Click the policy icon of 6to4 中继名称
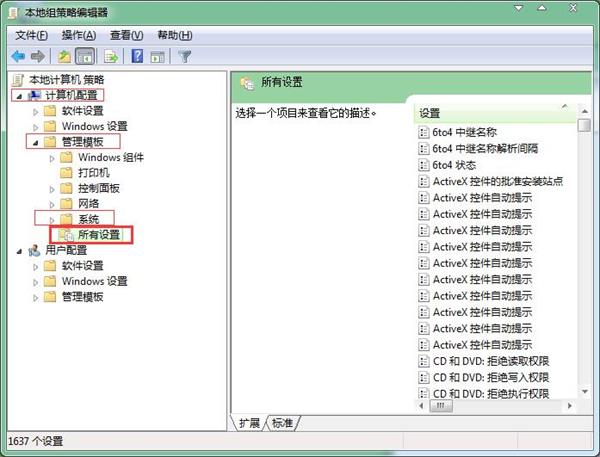Image resolution: width=600 pixels, height=457 pixels. pos(423,132)
